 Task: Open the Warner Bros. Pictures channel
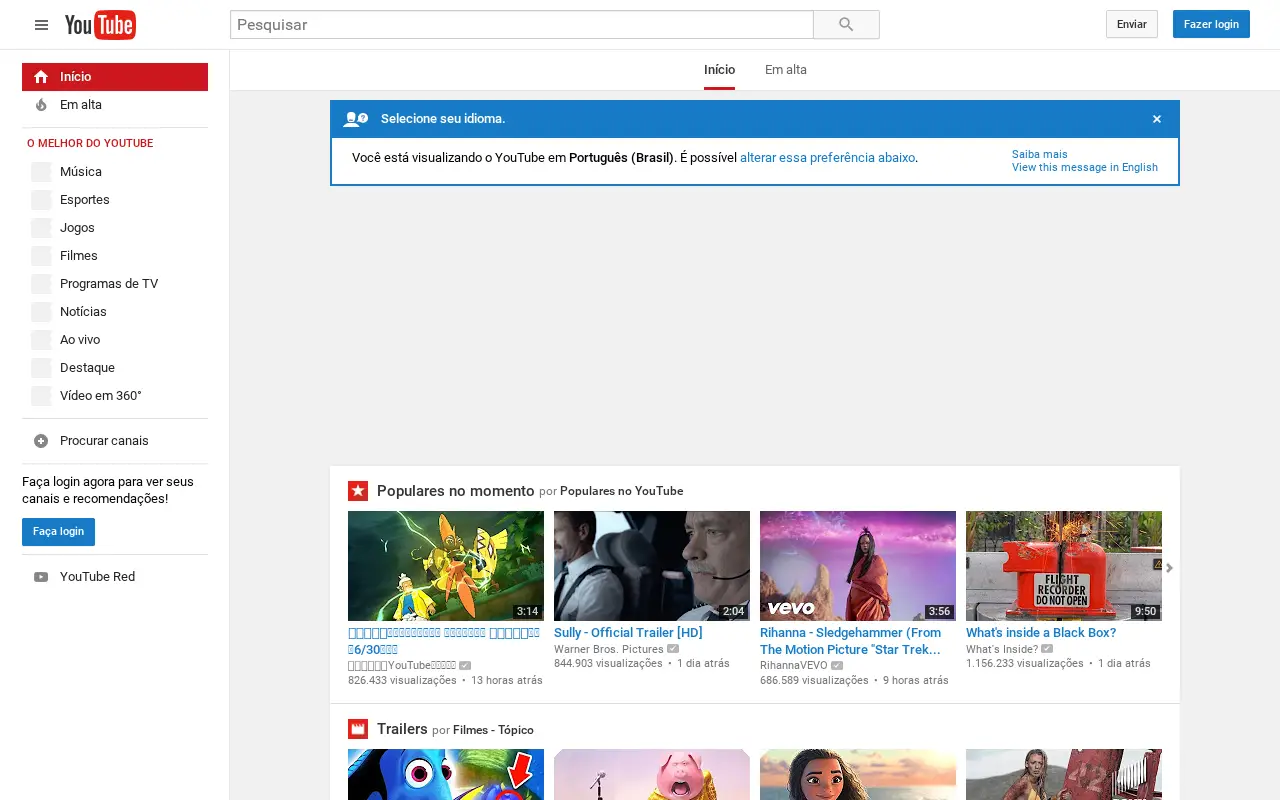(x=609, y=650)
